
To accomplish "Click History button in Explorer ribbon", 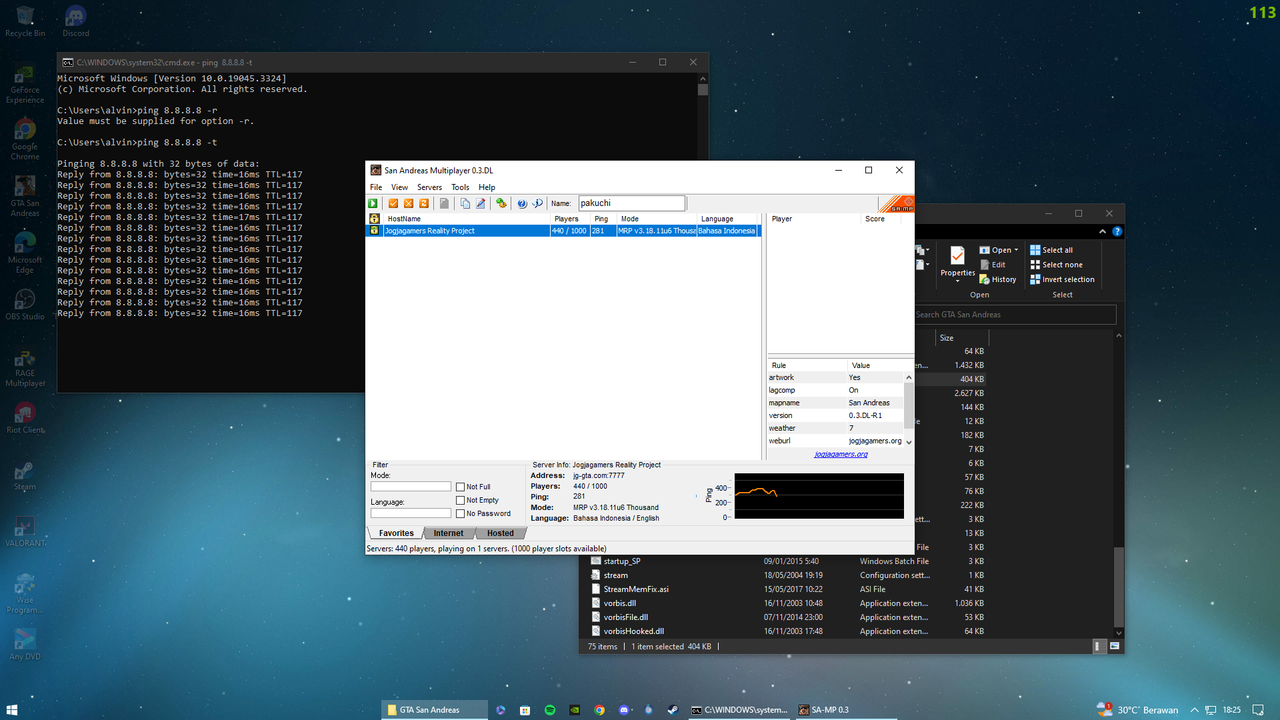I will point(997,279).
